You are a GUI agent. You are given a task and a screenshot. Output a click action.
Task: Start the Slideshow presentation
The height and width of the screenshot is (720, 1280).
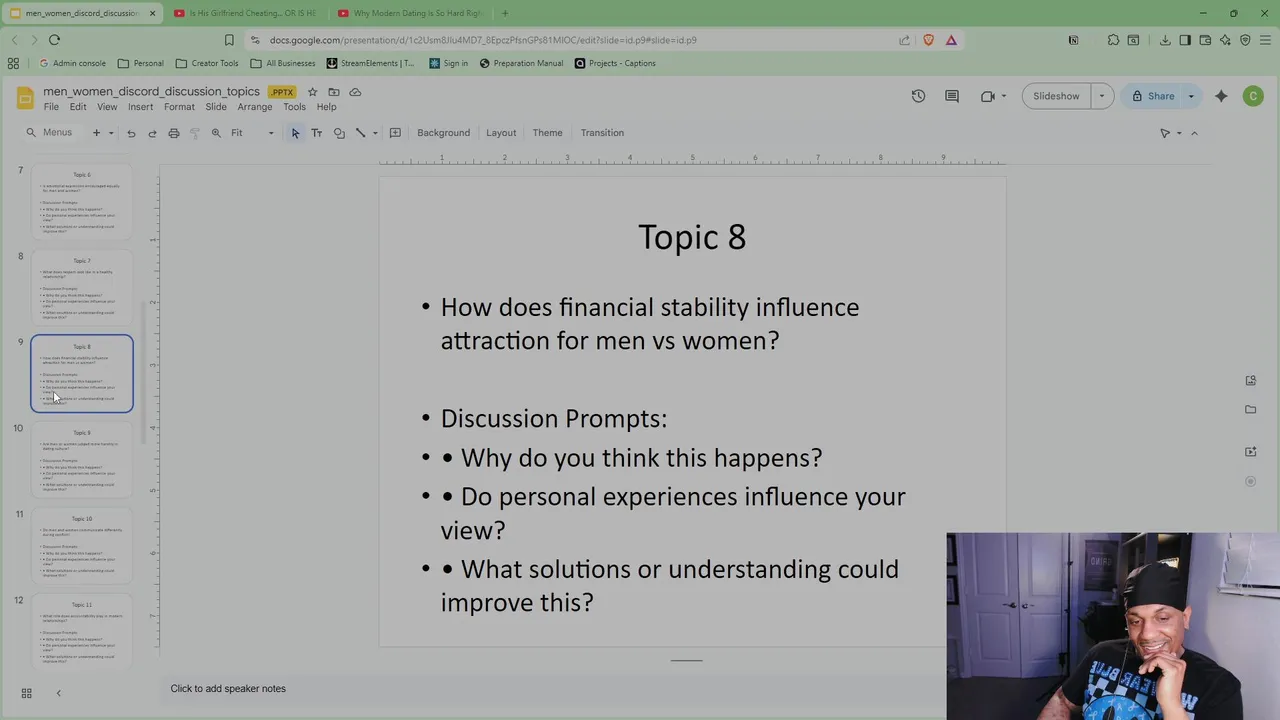pos(1056,96)
